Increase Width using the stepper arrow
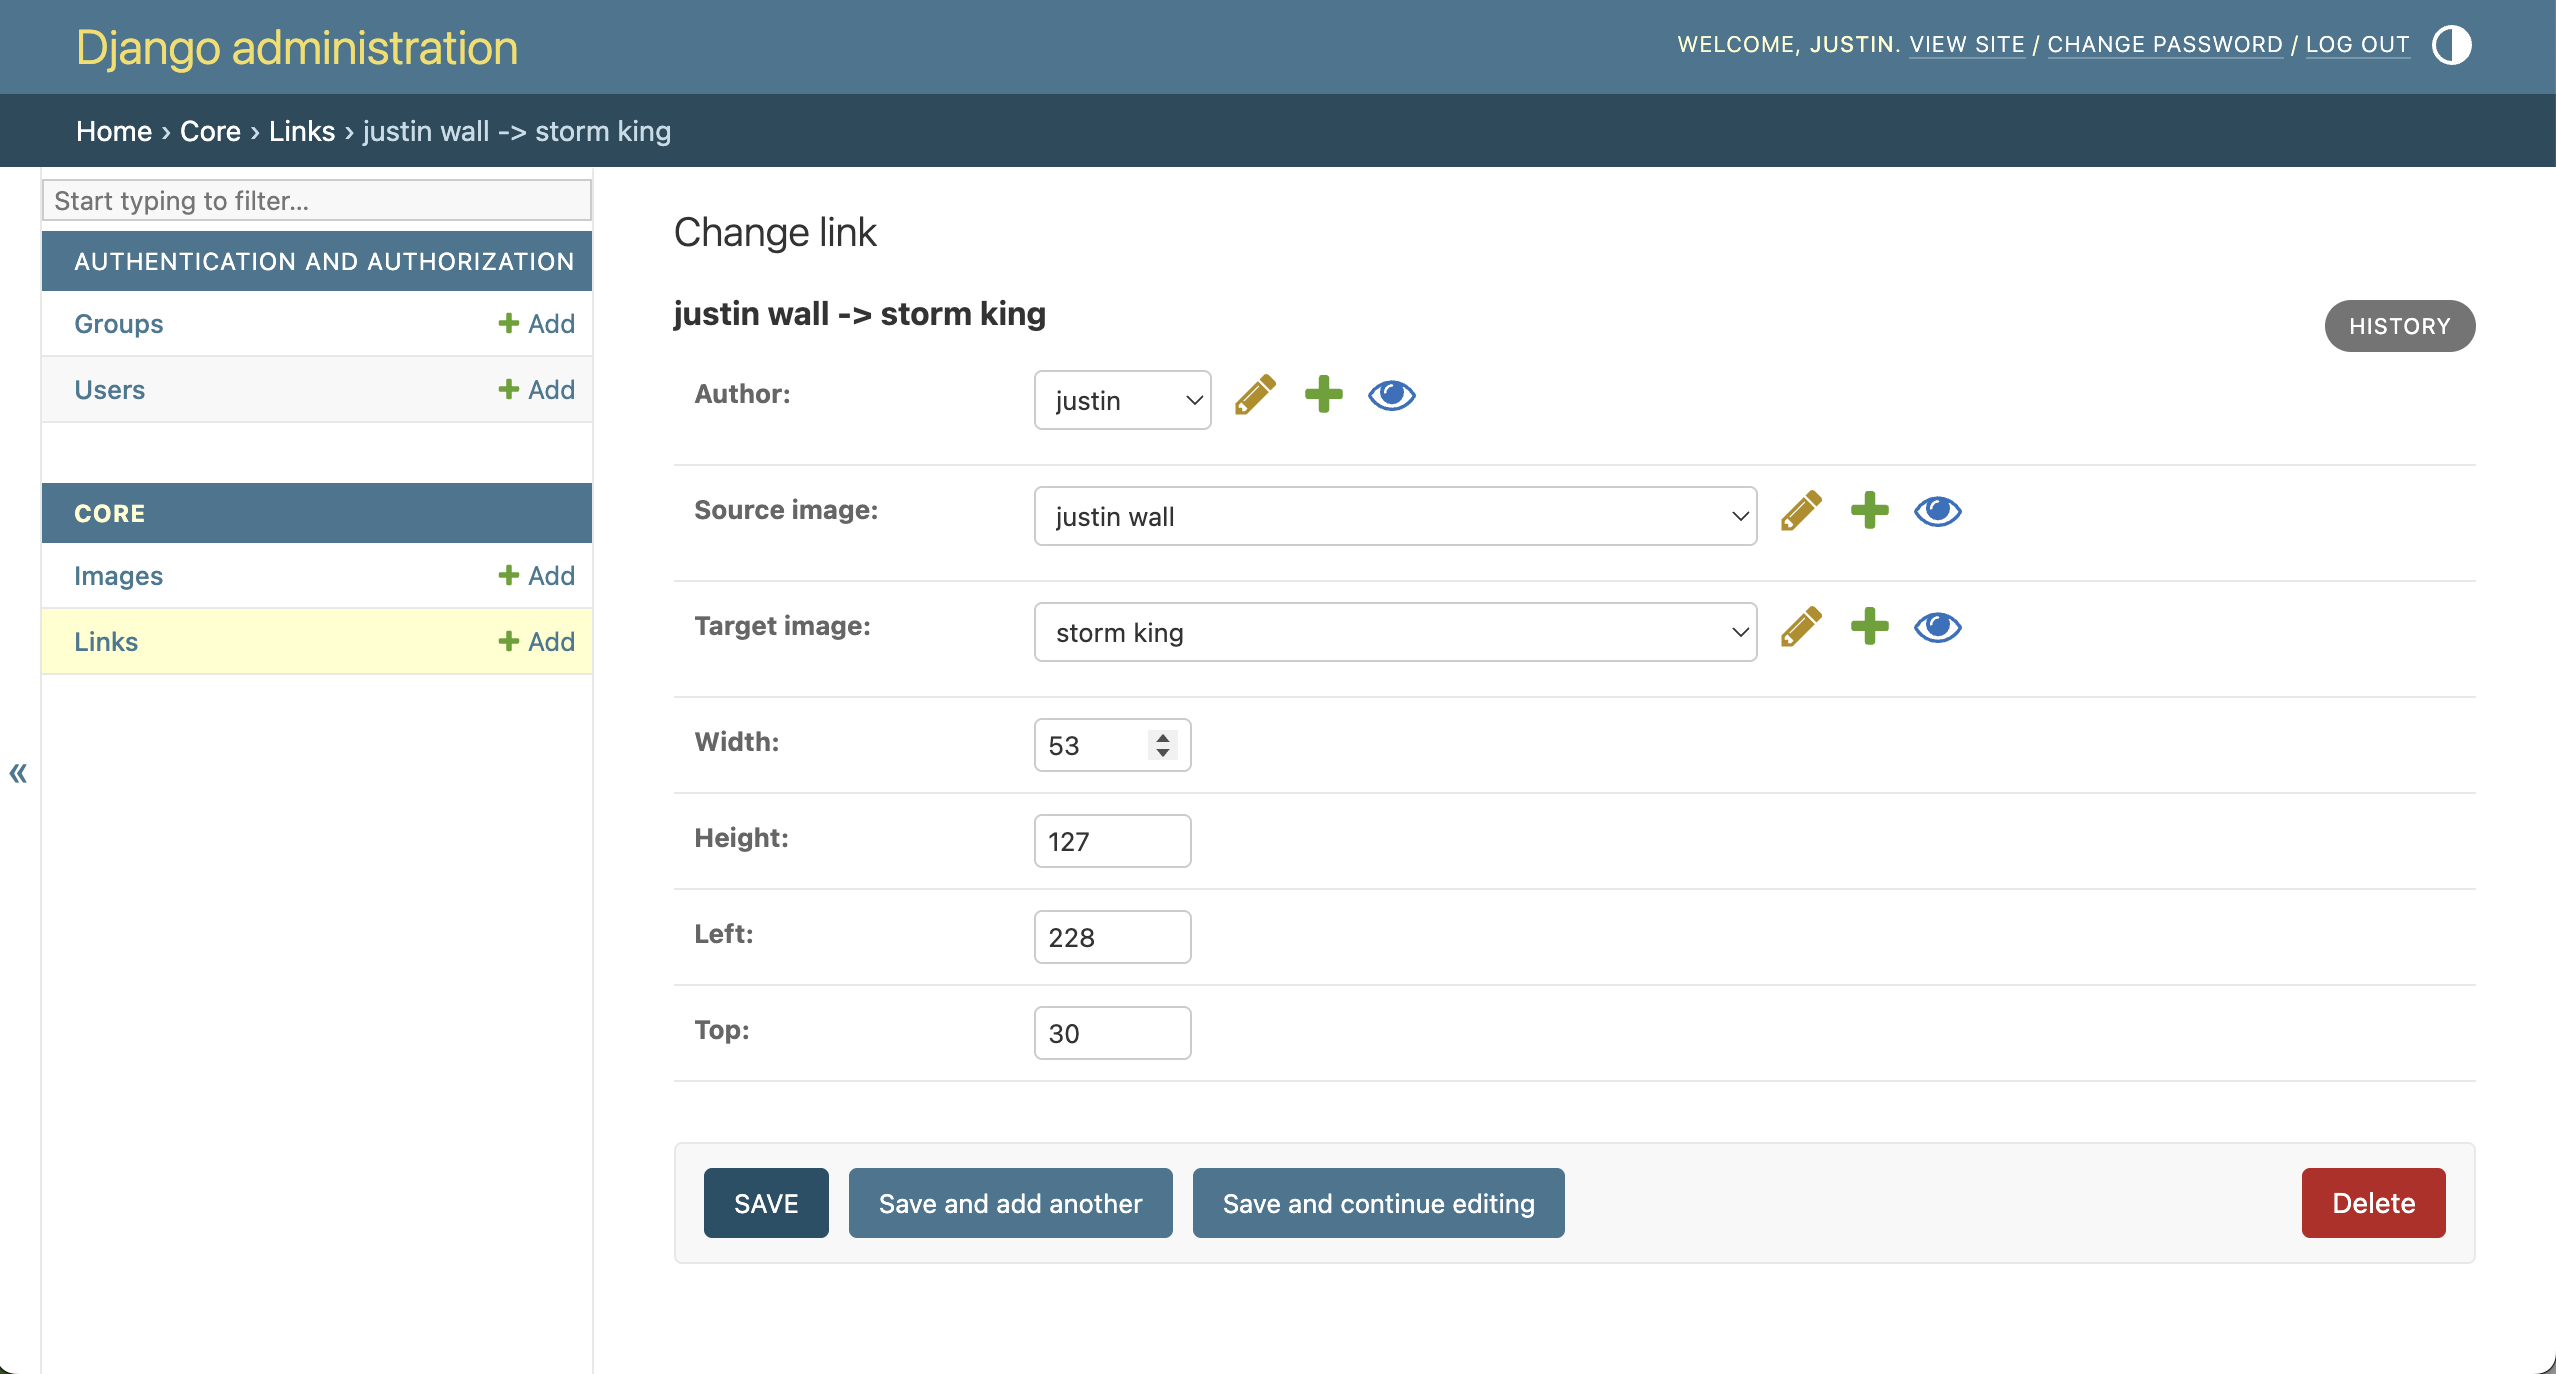The height and width of the screenshot is (1374, 2556). (x=1163, y=737)
